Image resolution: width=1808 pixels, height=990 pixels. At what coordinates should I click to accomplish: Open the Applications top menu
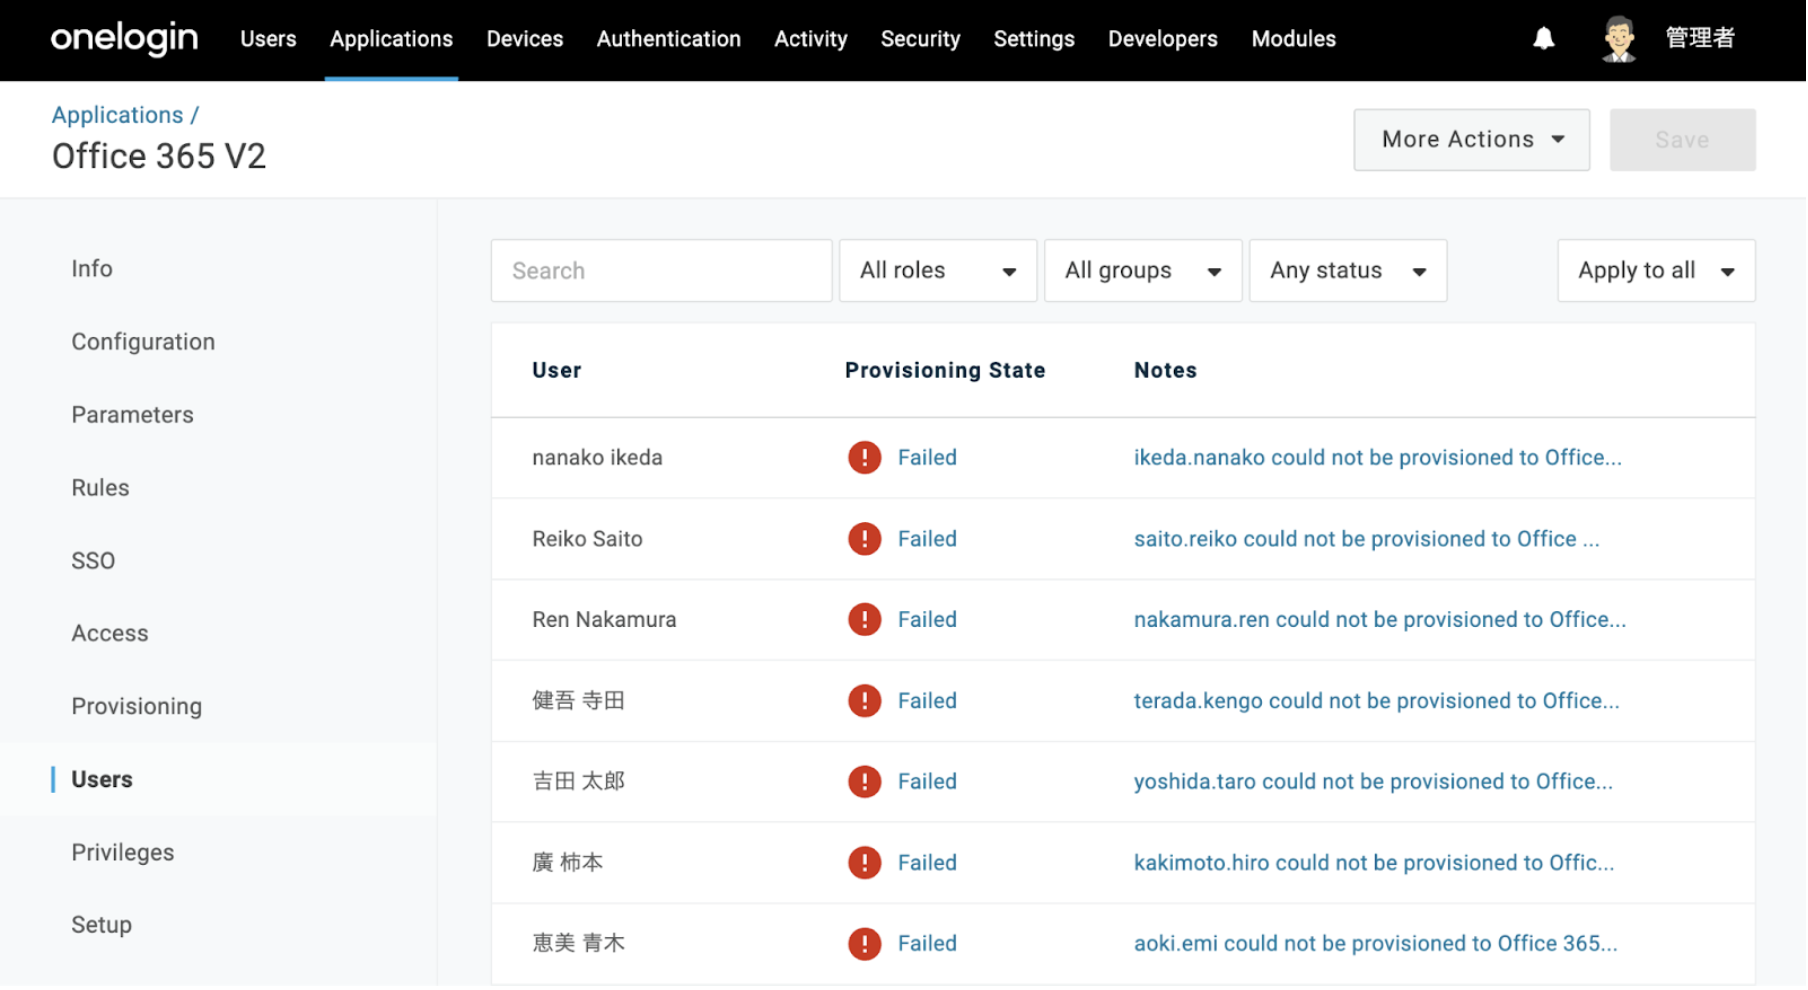point(392,39)
